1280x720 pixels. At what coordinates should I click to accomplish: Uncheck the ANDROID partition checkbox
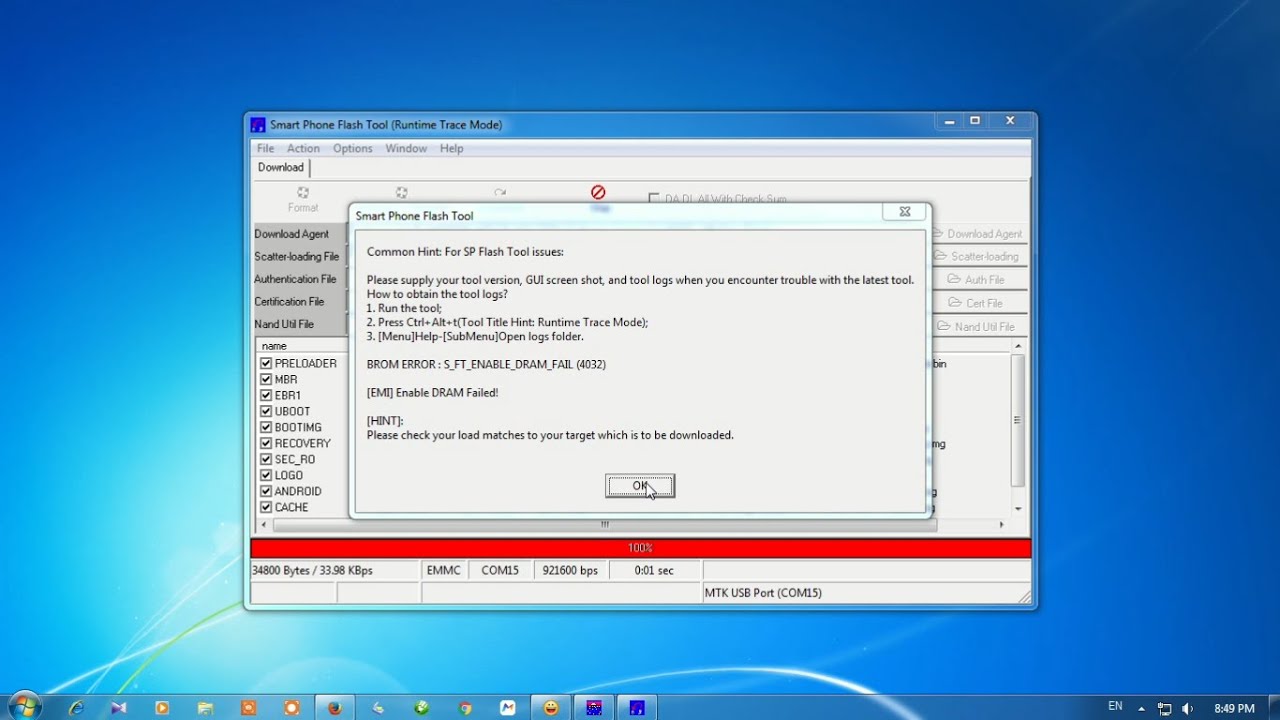266,491
